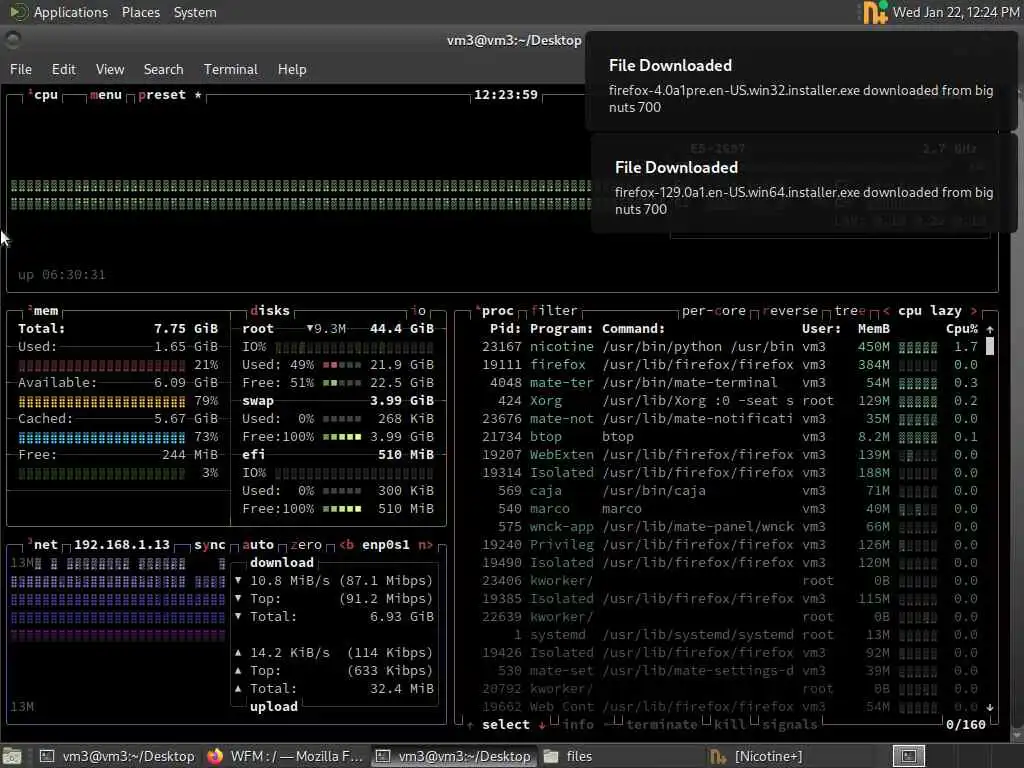Toggle tree view in proc box

tap(850, 311)
